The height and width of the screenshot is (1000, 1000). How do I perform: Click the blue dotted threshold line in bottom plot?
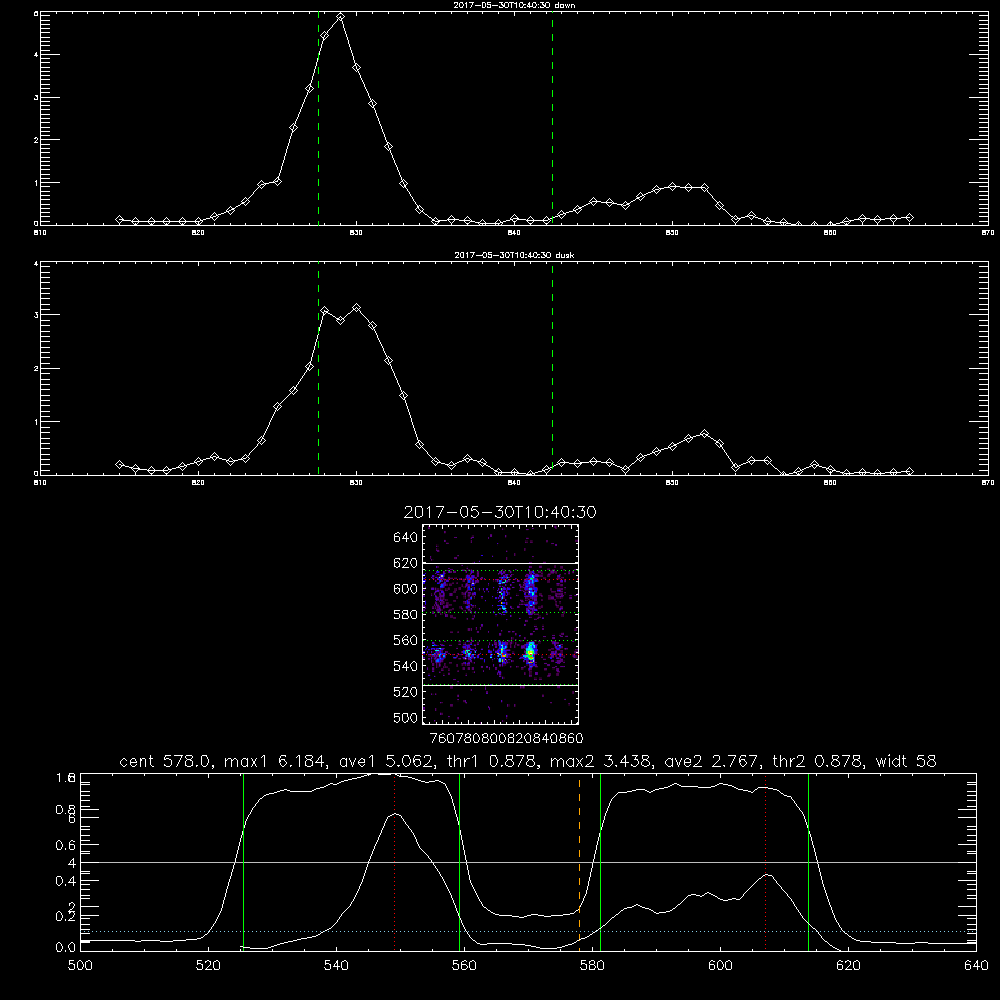(528, 932)
